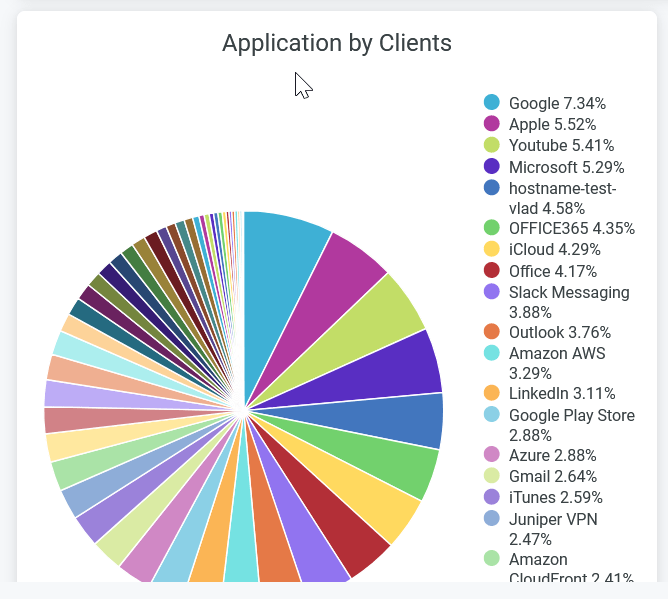This screenshot has height=599, width=668.
Task: Click the Microsoft legend color dot
Action: 492,166
